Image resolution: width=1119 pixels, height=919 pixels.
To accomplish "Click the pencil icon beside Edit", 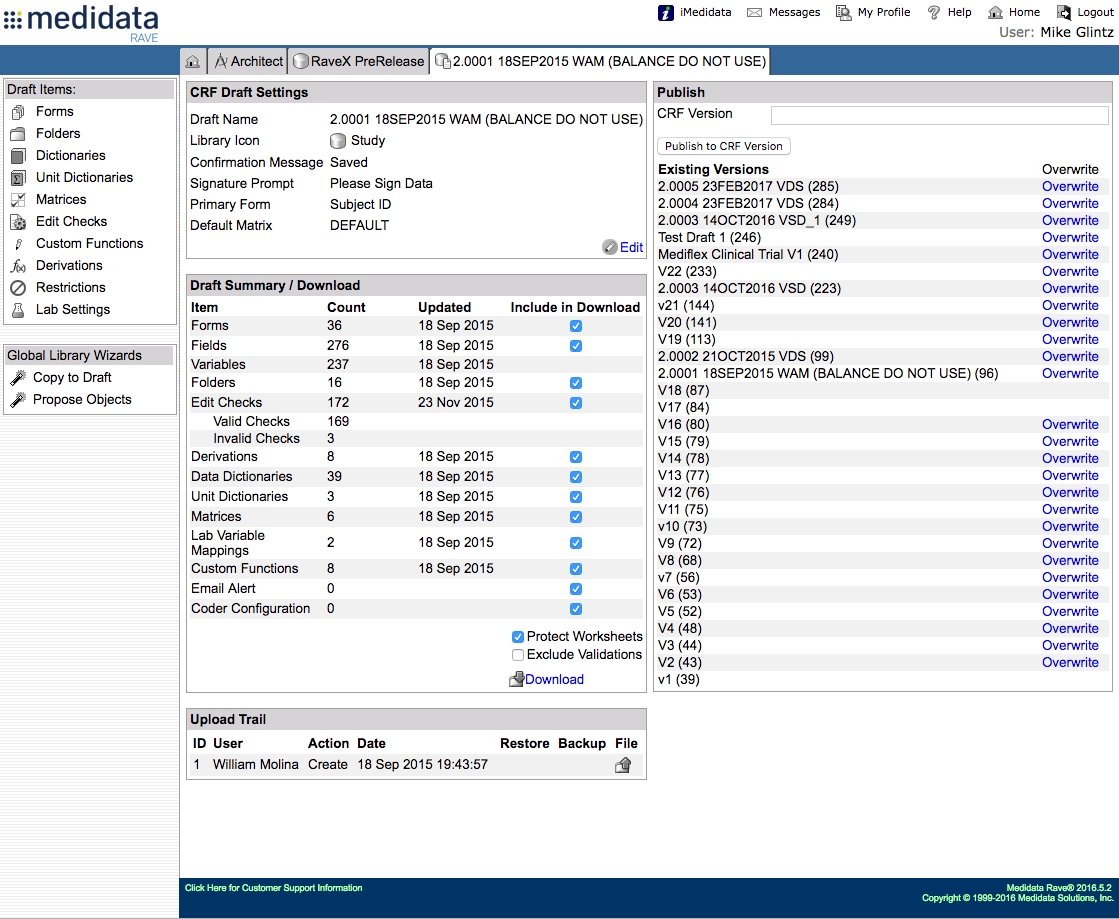I will (609, 247).
